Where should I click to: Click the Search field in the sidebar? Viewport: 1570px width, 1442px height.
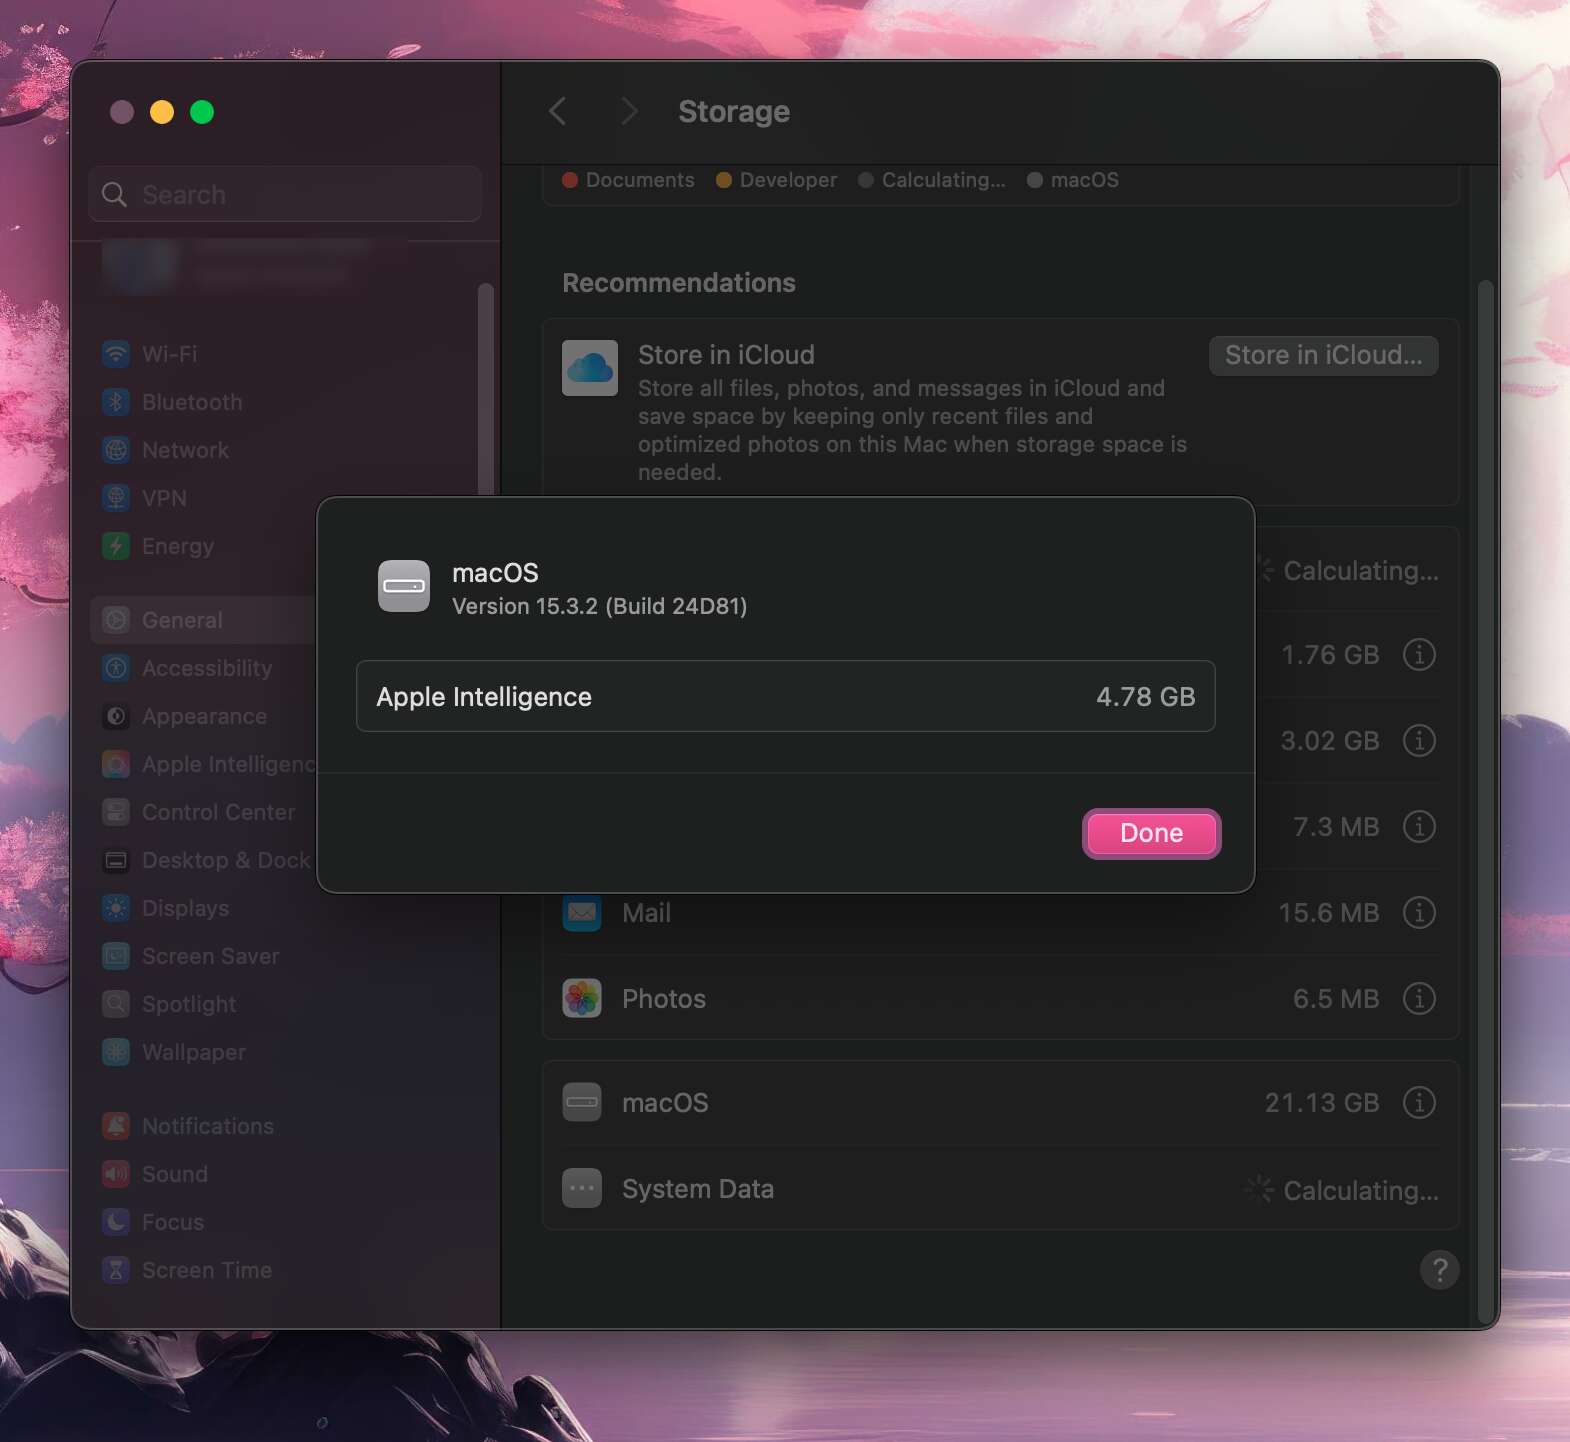[x=285, y=194]
